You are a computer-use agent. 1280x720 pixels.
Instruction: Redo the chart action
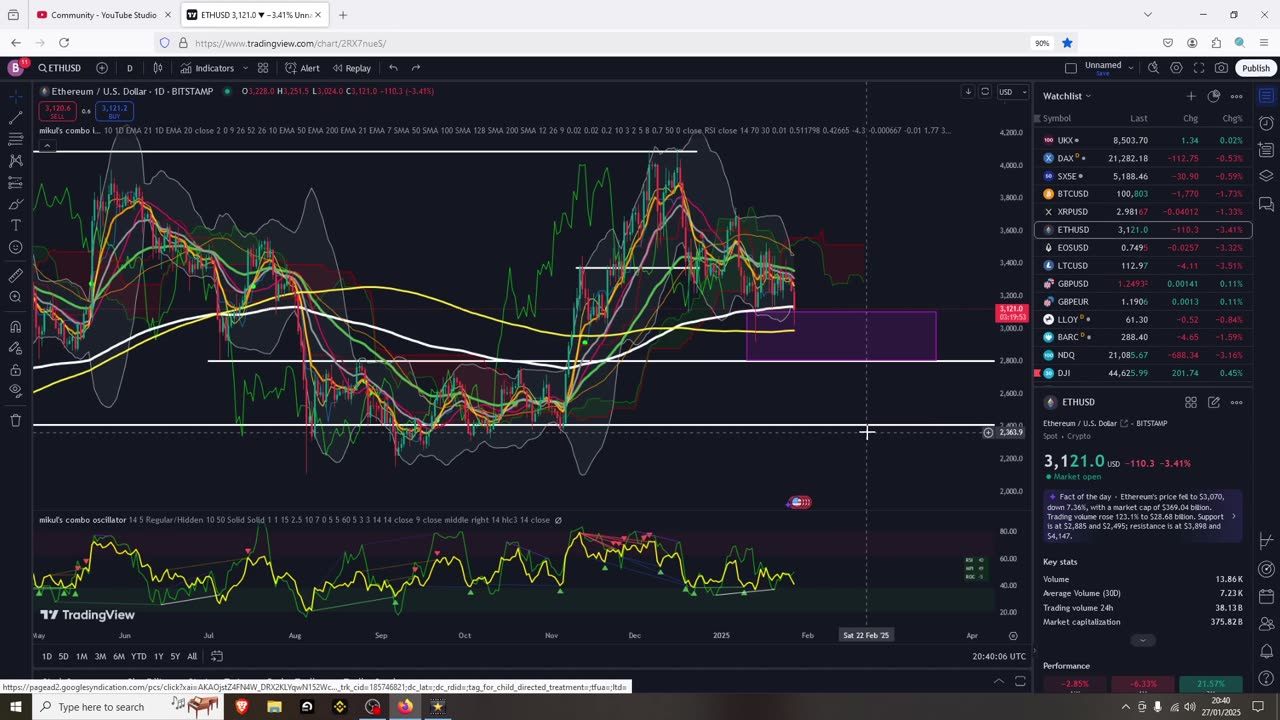(x=416, y=68)
